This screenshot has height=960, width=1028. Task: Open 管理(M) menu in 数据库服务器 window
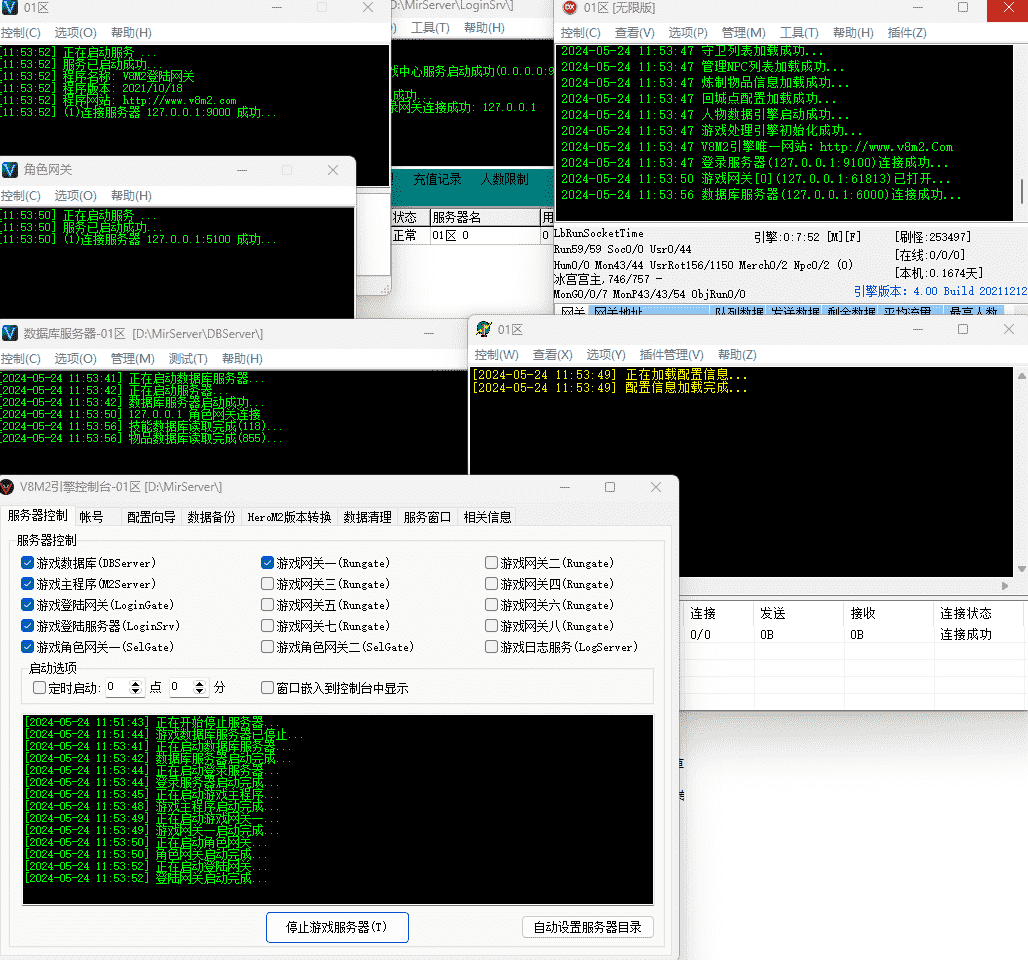[x=133, y=359]
